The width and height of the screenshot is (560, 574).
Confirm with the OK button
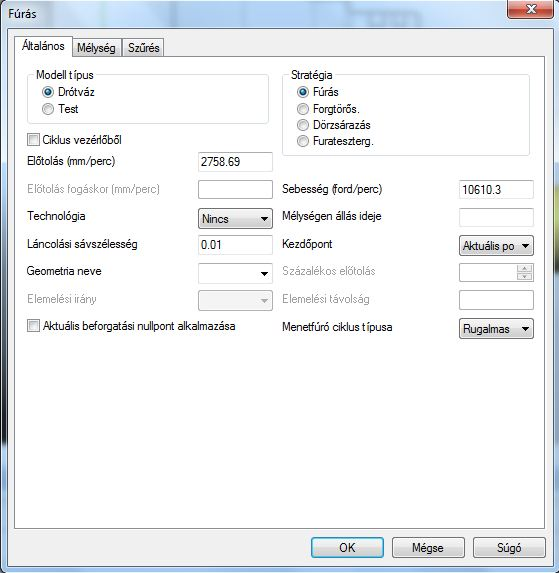coord(347,548)
